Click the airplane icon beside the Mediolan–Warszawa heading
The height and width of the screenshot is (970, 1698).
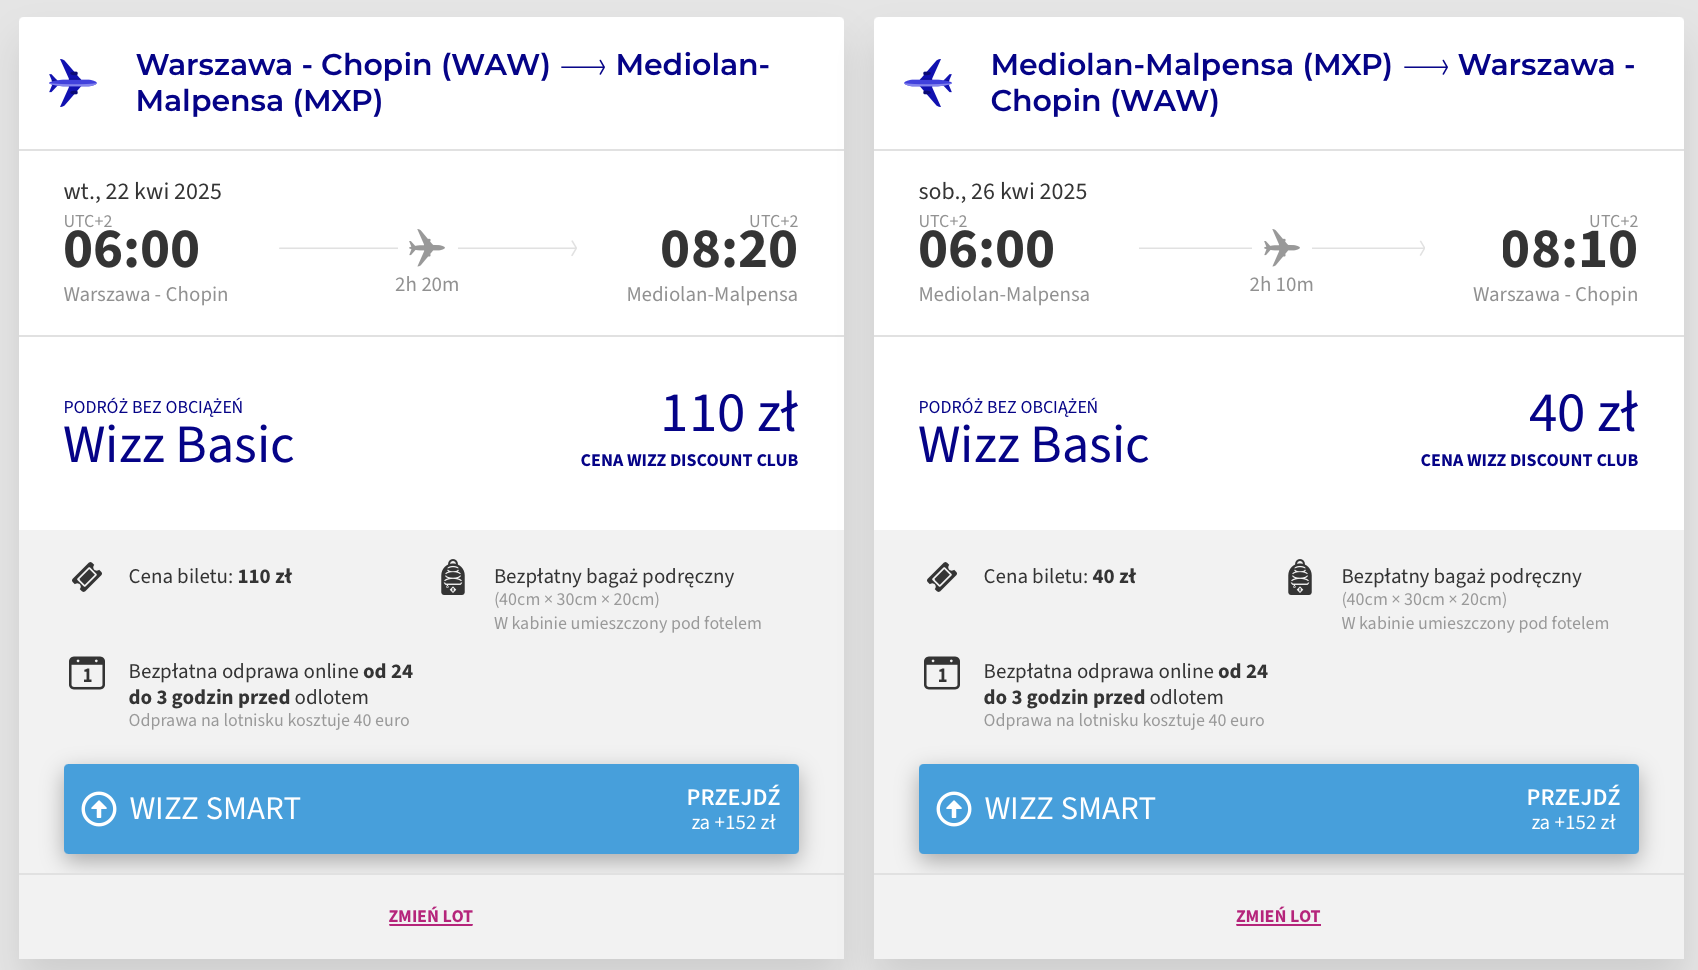(x=928, y=82)
